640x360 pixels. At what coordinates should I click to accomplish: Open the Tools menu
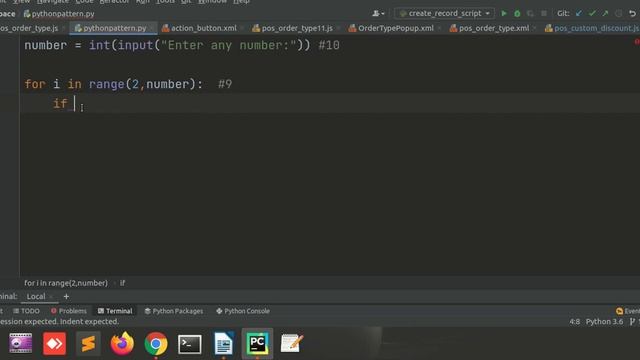[x=165, y=2]
